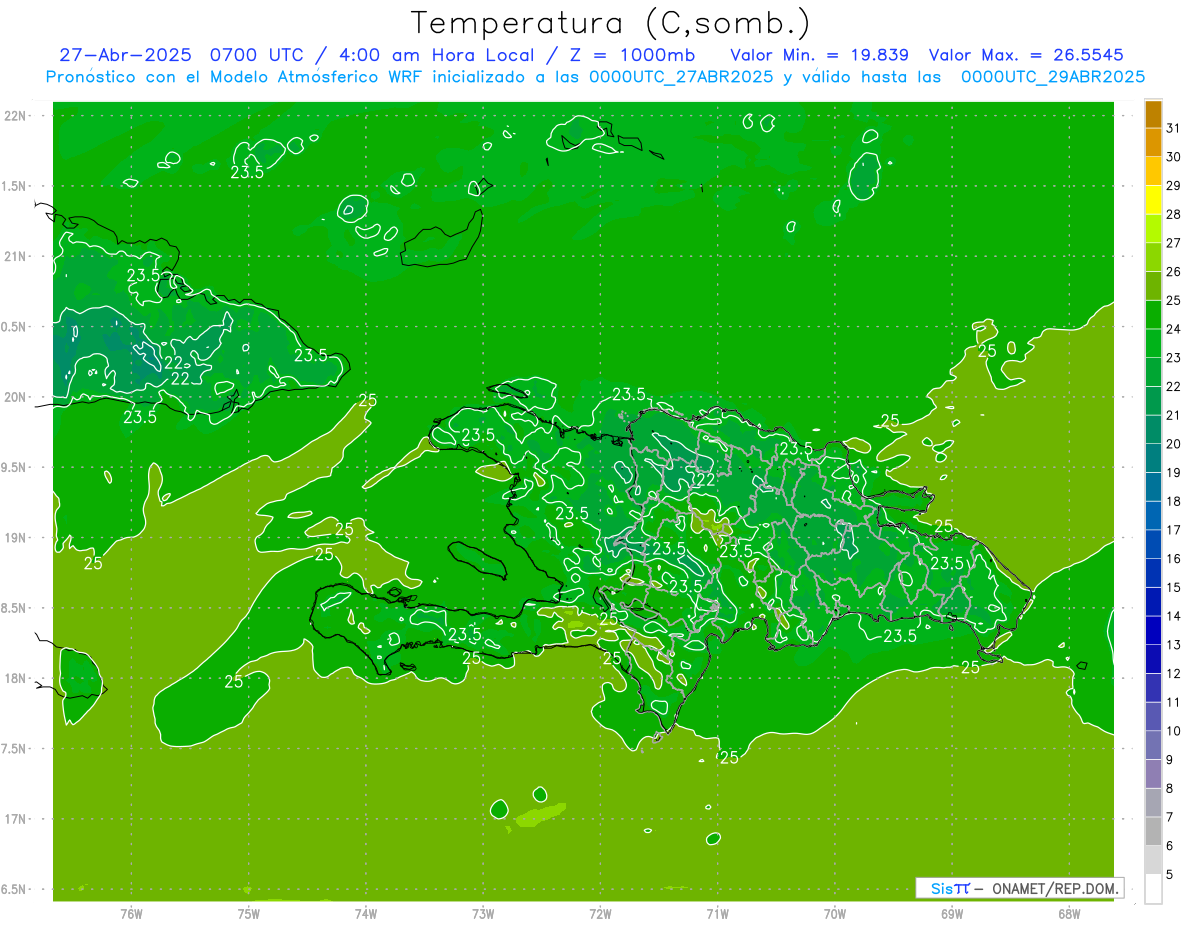Pick the dark blue band between 12 and 13 on the colorbar
The width and height of the screenshot is (1200, 927).
pos(1153,659)
